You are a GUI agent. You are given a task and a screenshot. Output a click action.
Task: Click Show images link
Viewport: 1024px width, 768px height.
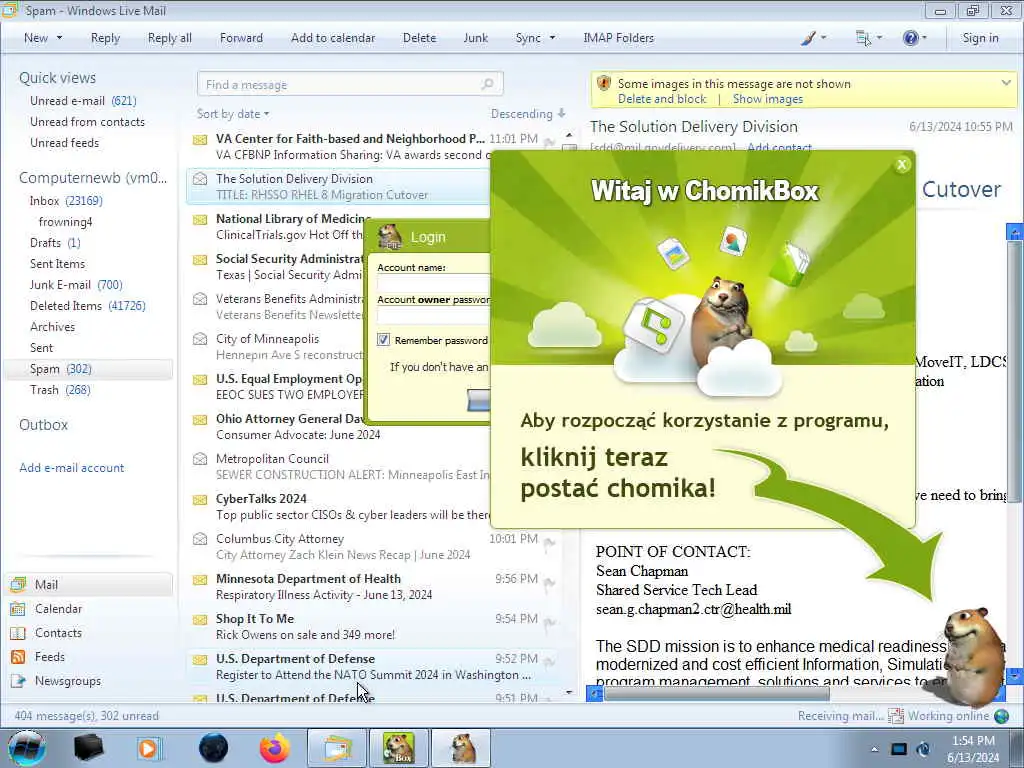point(768,99)
